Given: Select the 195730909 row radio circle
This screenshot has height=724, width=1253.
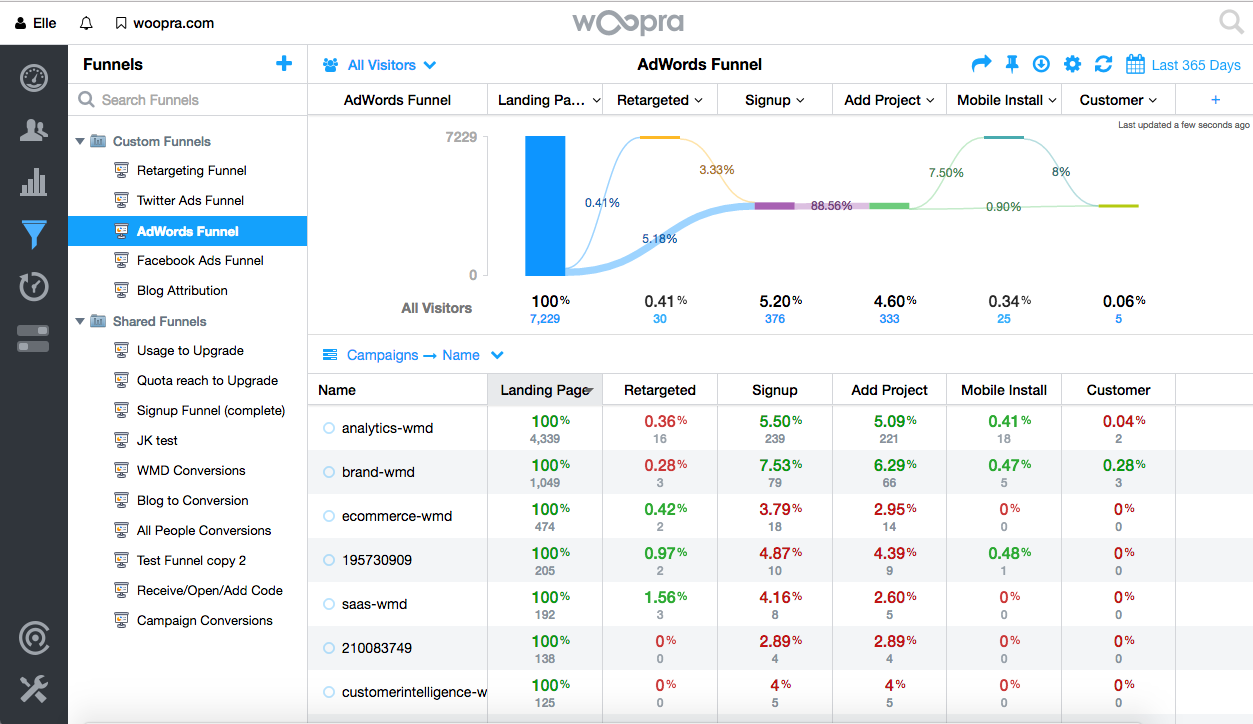Looking at the screenshot, I should pos(328,560).
